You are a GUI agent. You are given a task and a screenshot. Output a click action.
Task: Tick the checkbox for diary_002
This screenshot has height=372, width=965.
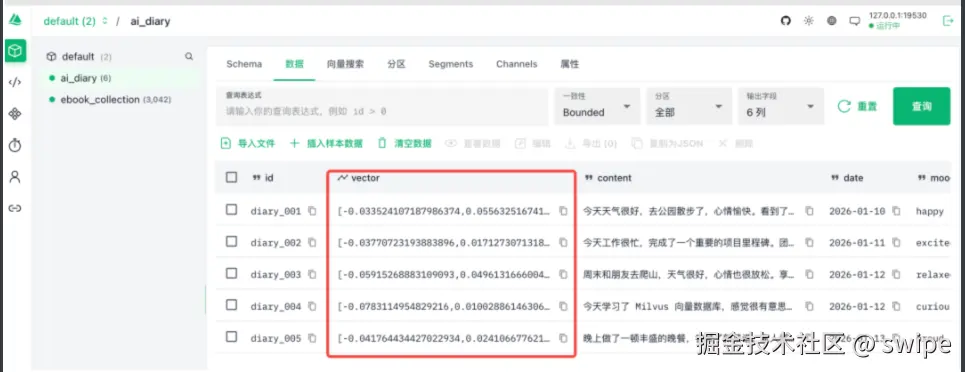click(231, 241)
